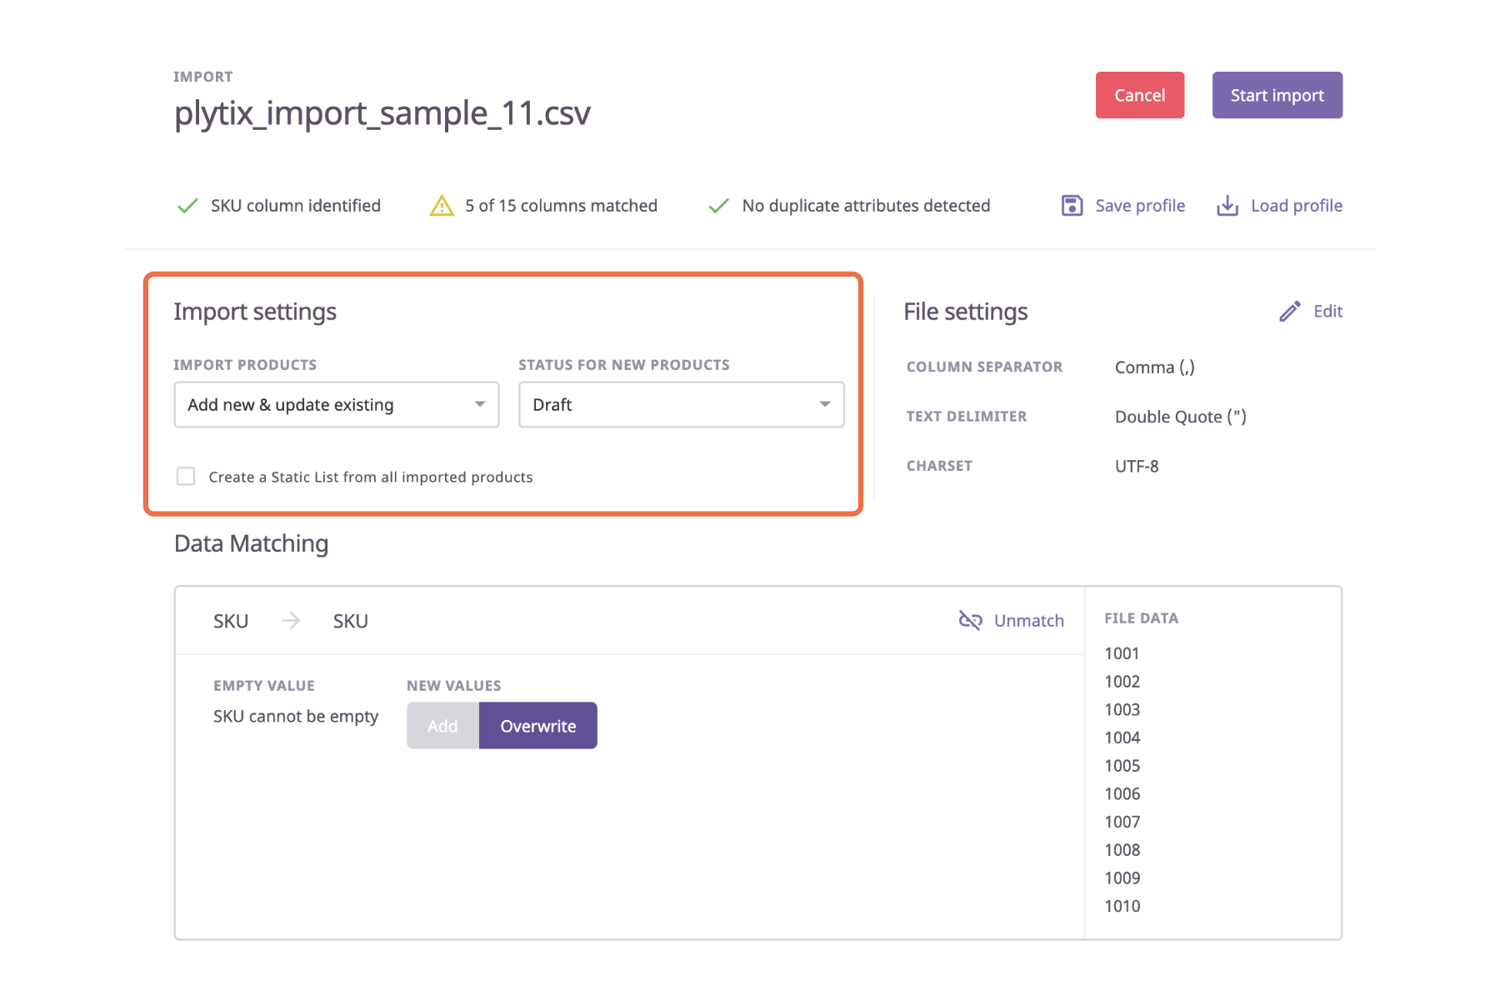This screenshot has height=1000, width=1500.
Task: Click the green checkmark beside SKU column identified
Action: (187, 205)
